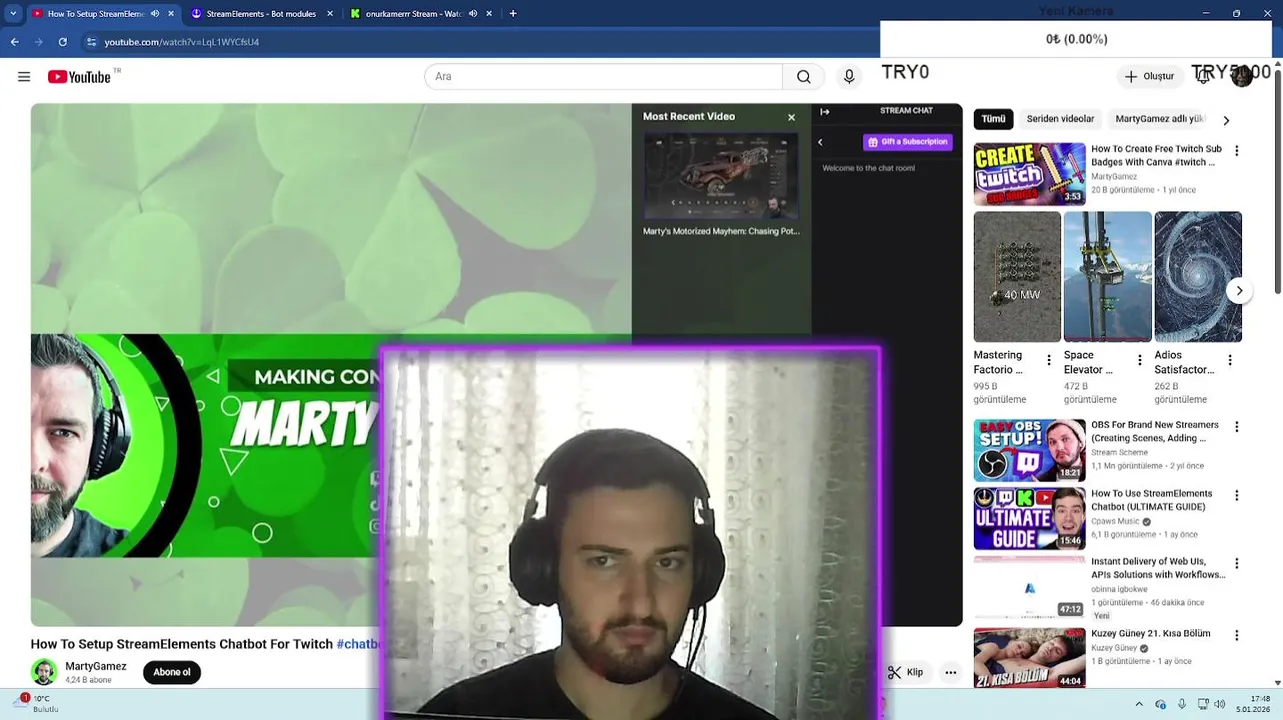Click the Oluştur create button
This screenshot has height=720, width=1283.
[1149, 77]
